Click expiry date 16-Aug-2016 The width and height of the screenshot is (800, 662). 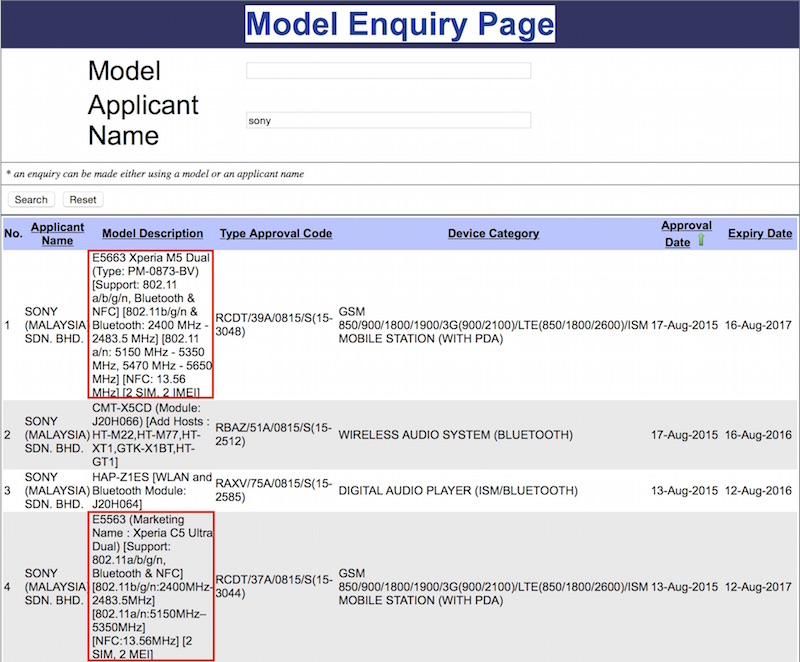tap(758, 435)
